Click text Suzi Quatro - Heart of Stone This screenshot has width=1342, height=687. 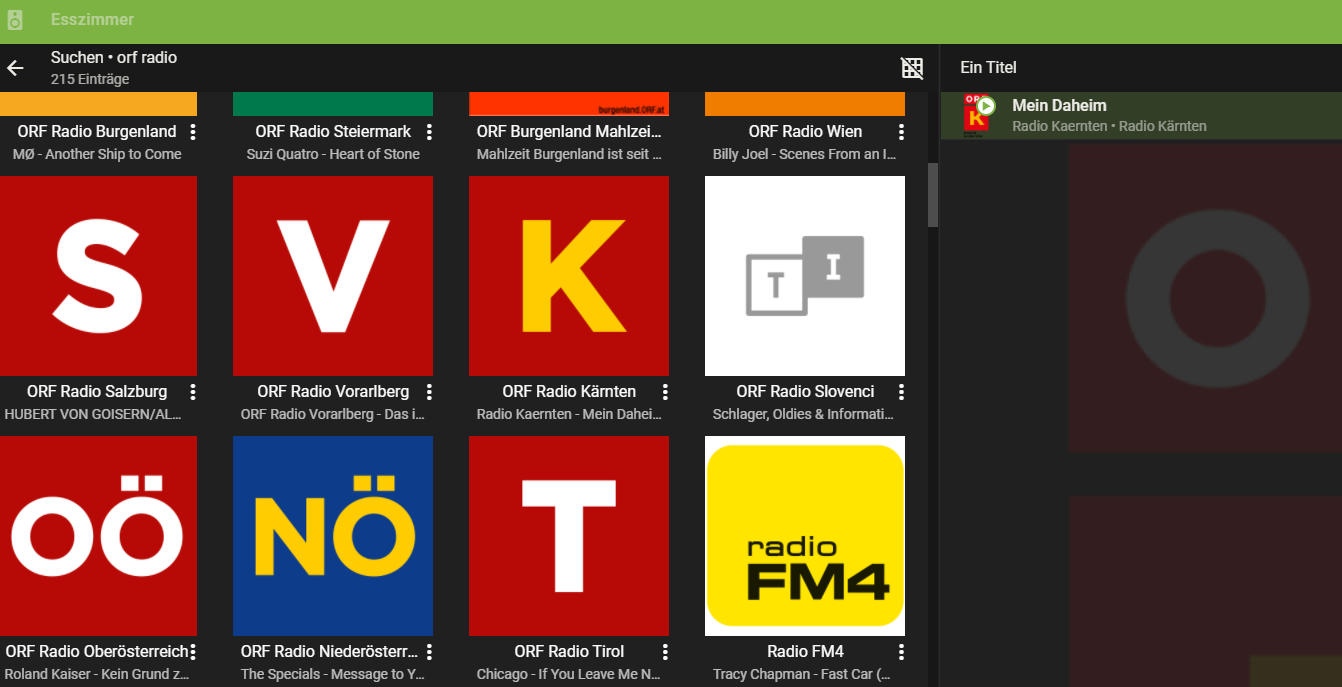(333, 154)
